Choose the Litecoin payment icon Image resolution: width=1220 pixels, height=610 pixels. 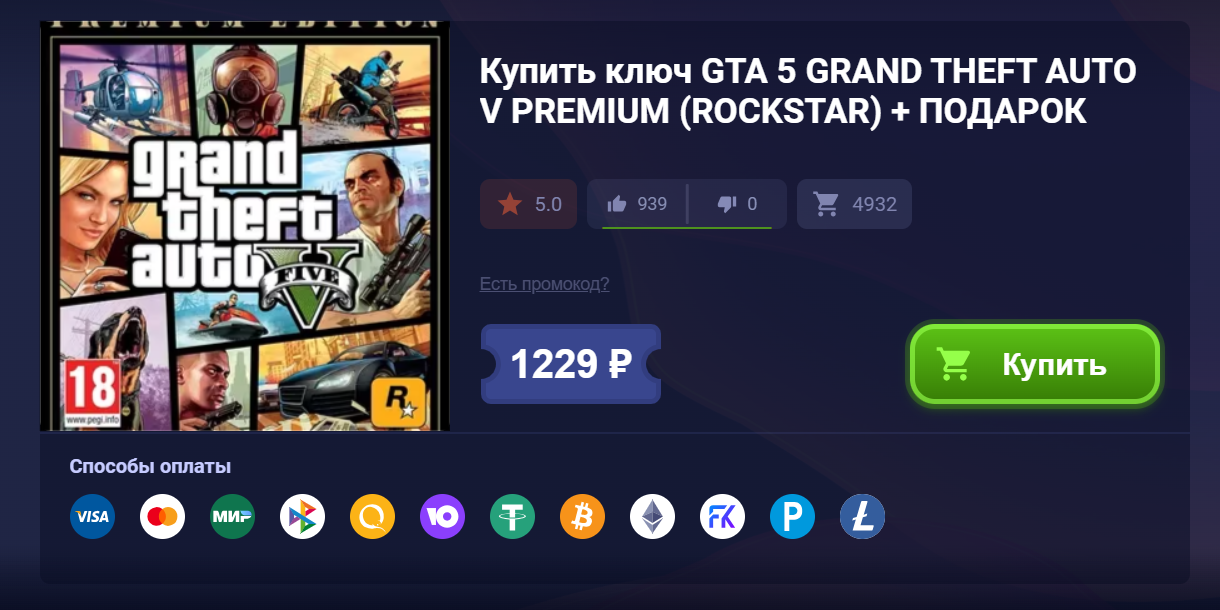[x=862, y=517]
